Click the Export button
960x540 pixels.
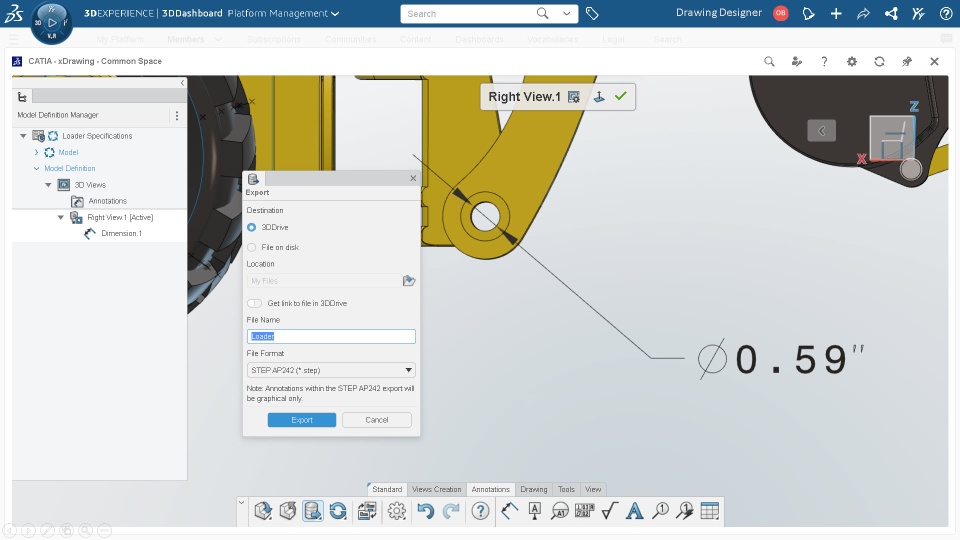click(x=302, y=420)
